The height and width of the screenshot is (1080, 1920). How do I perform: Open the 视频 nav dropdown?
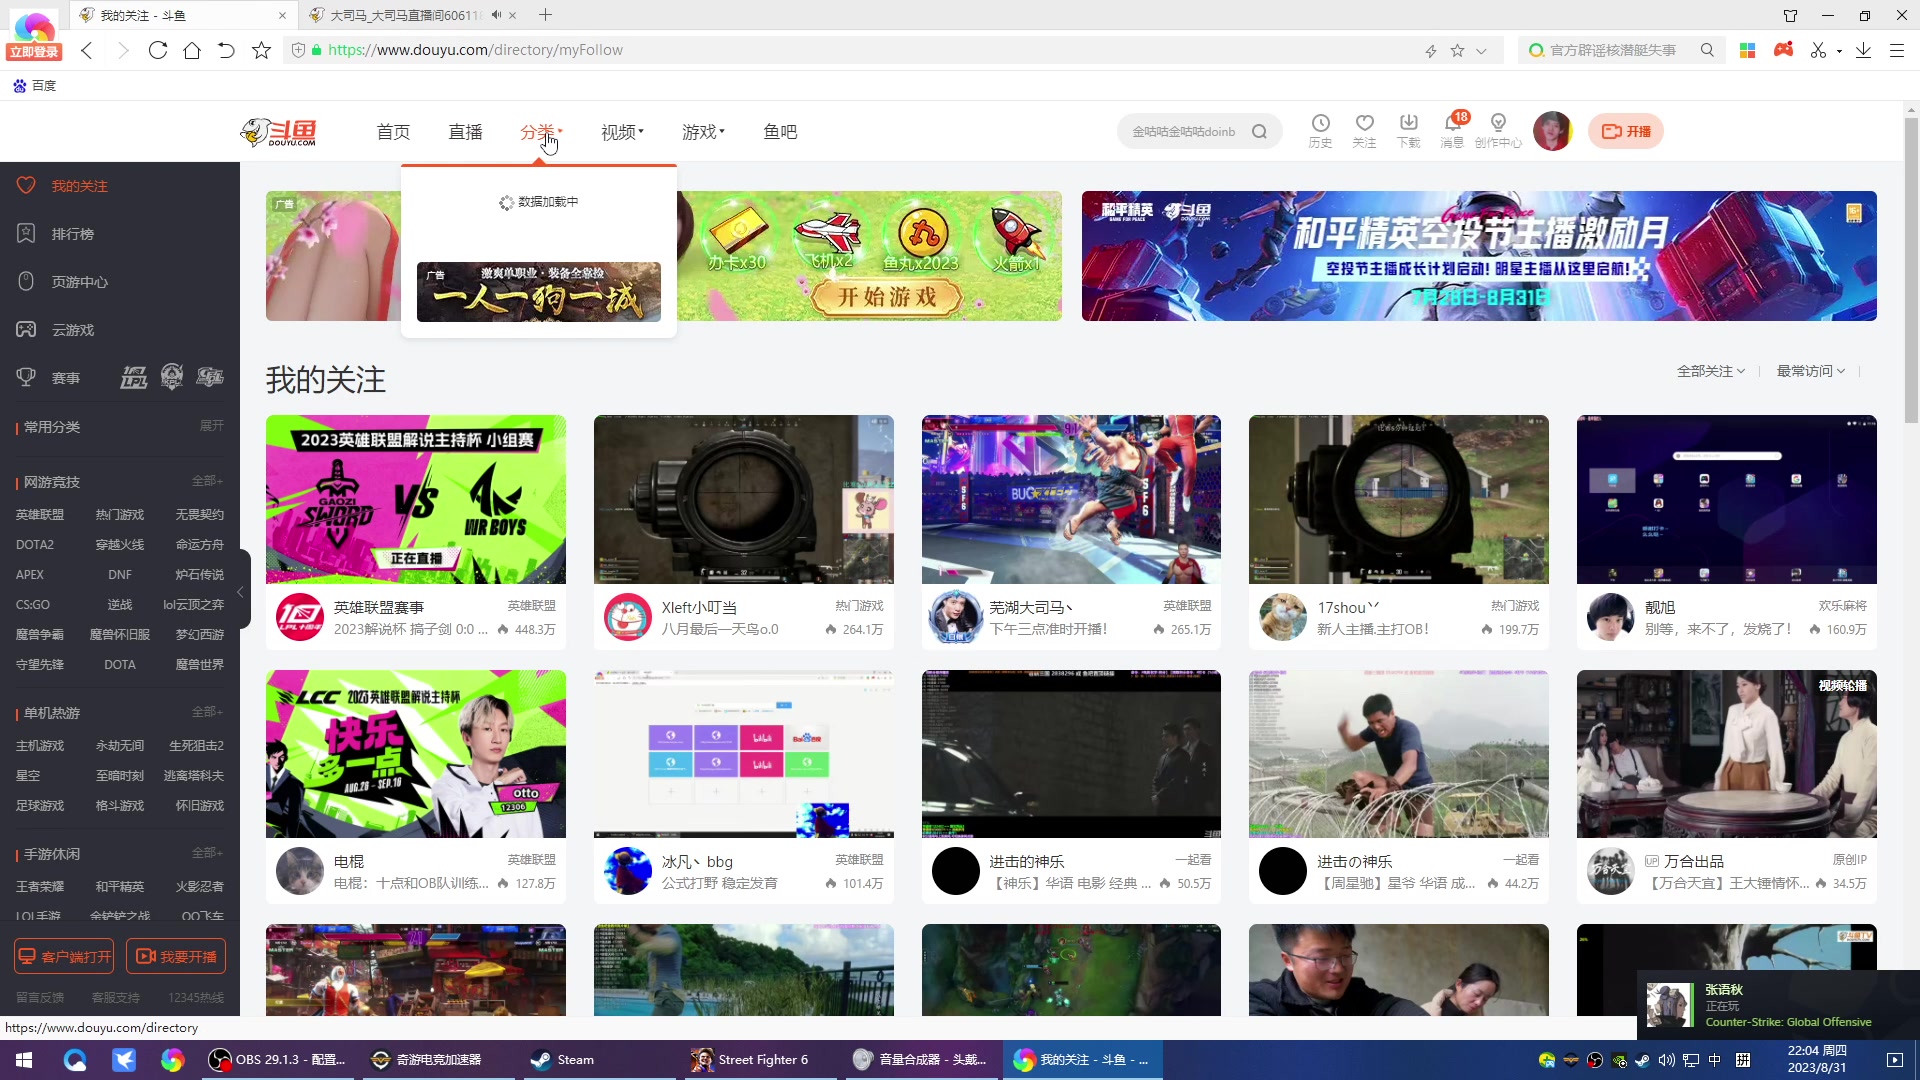coord(622,132)
